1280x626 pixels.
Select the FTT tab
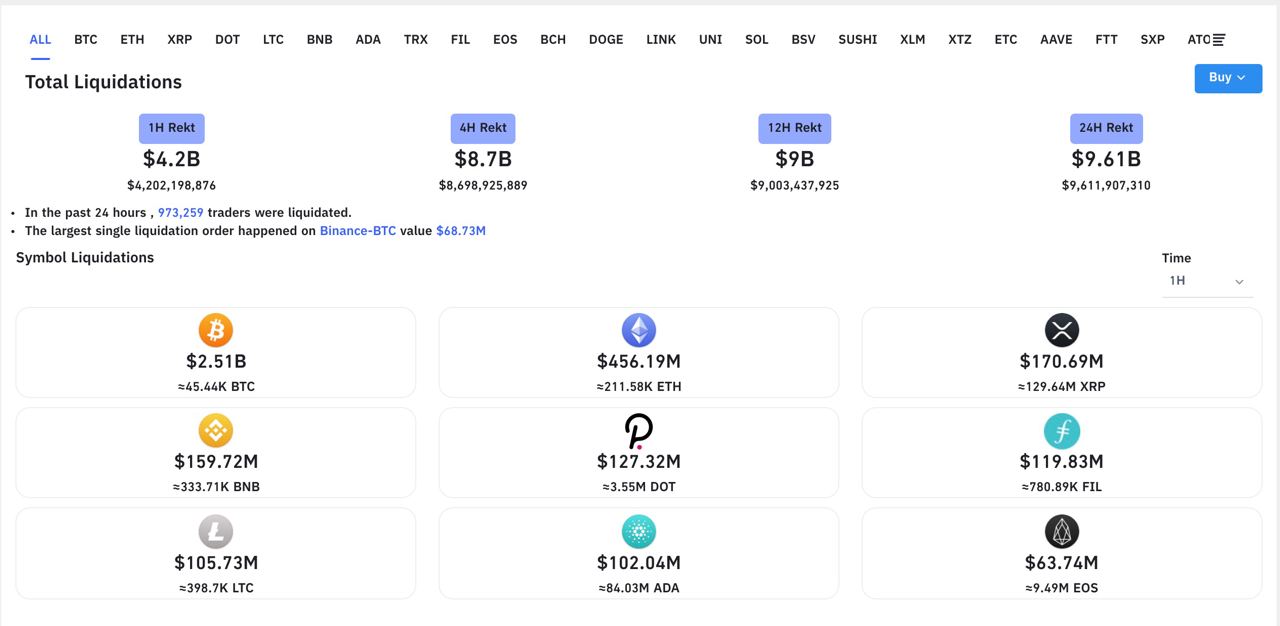pyautogui.click(x=1106, y=40)
